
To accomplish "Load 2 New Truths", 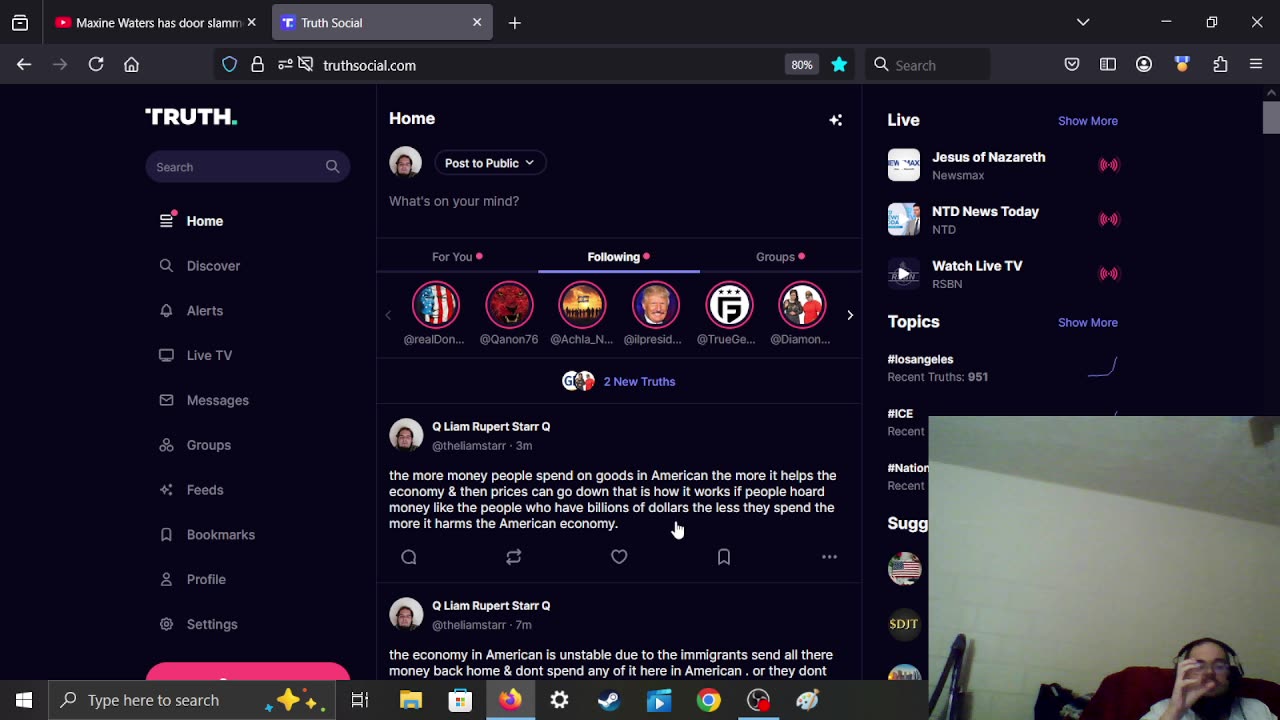I will (x=619, y=381).
